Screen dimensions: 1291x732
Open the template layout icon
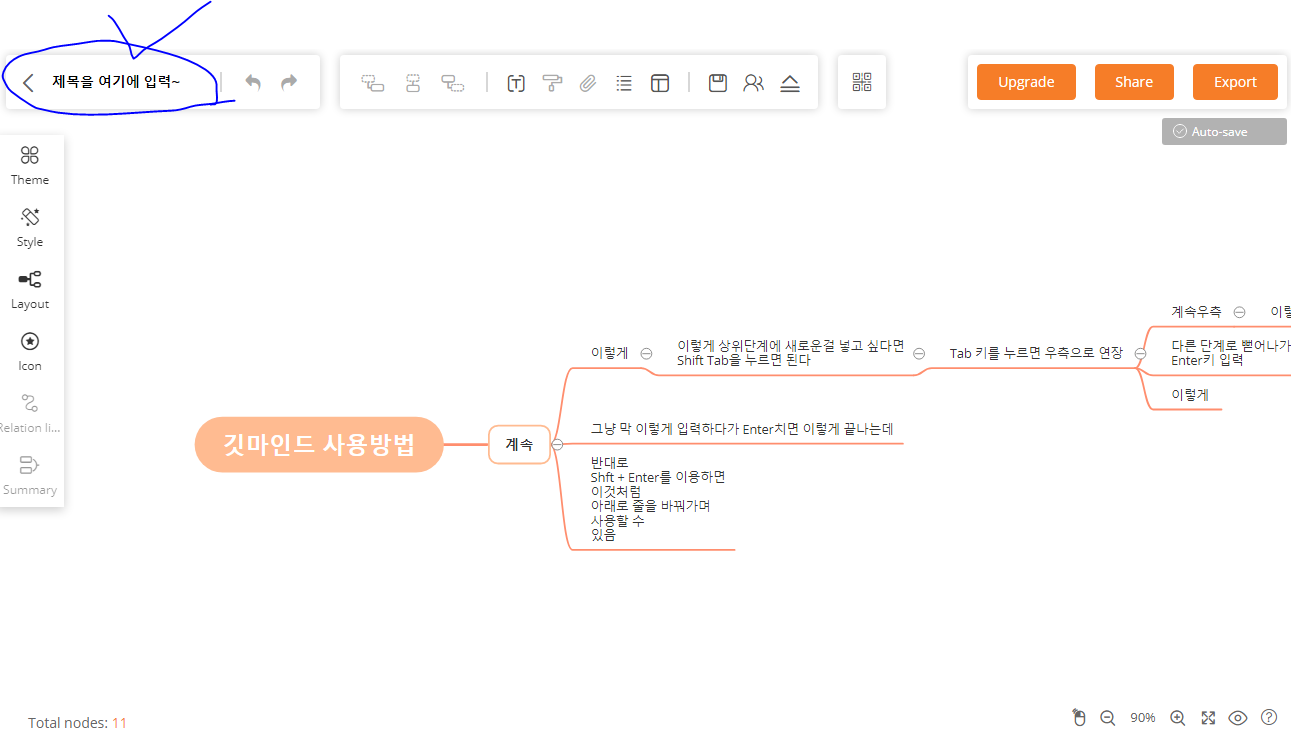(x=660, y=83)
